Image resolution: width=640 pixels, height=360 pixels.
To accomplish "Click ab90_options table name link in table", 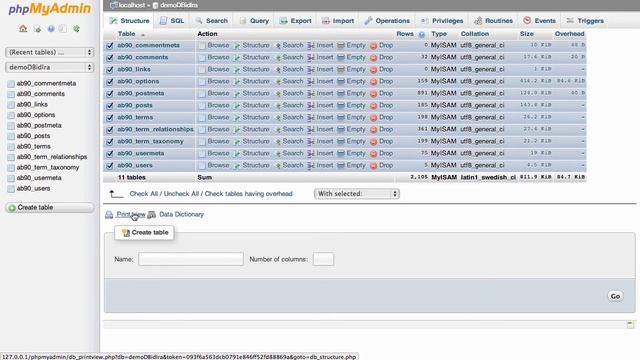I will (x=138, y=81).
